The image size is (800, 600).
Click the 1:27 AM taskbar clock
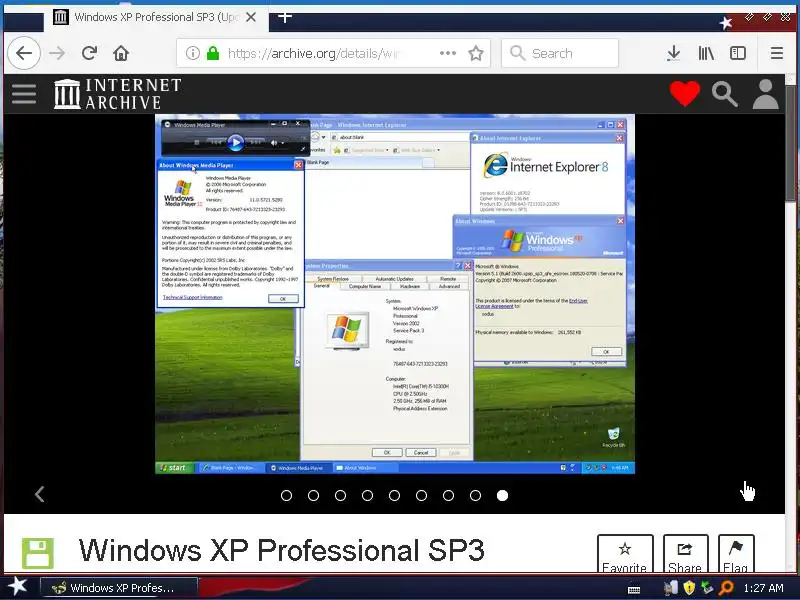pyautogui.click(x=763, y=588)
